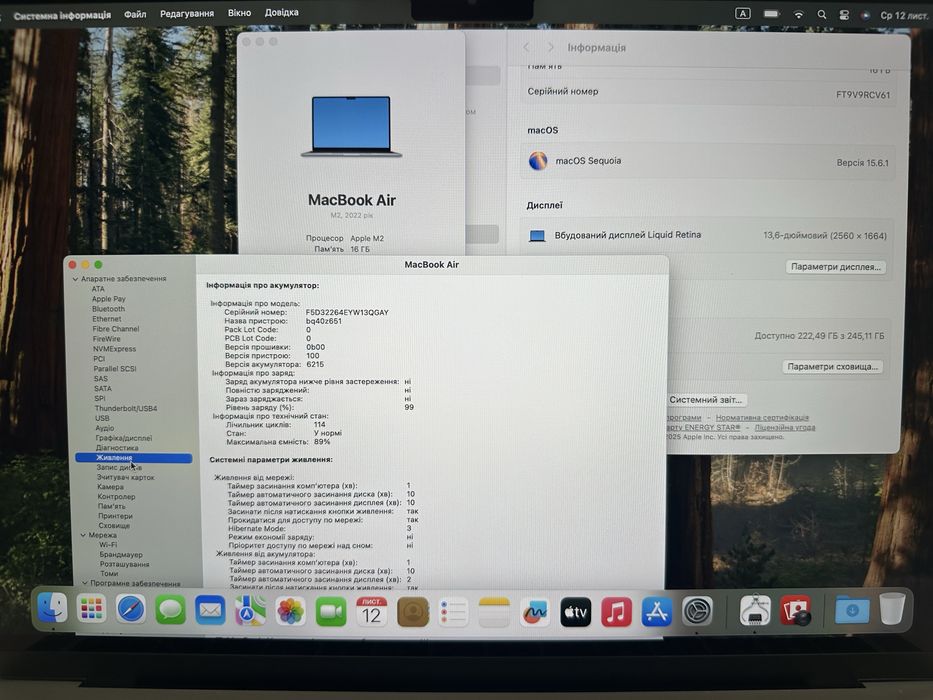
Task: Open the Довідка menu
Action: point(281,12)
